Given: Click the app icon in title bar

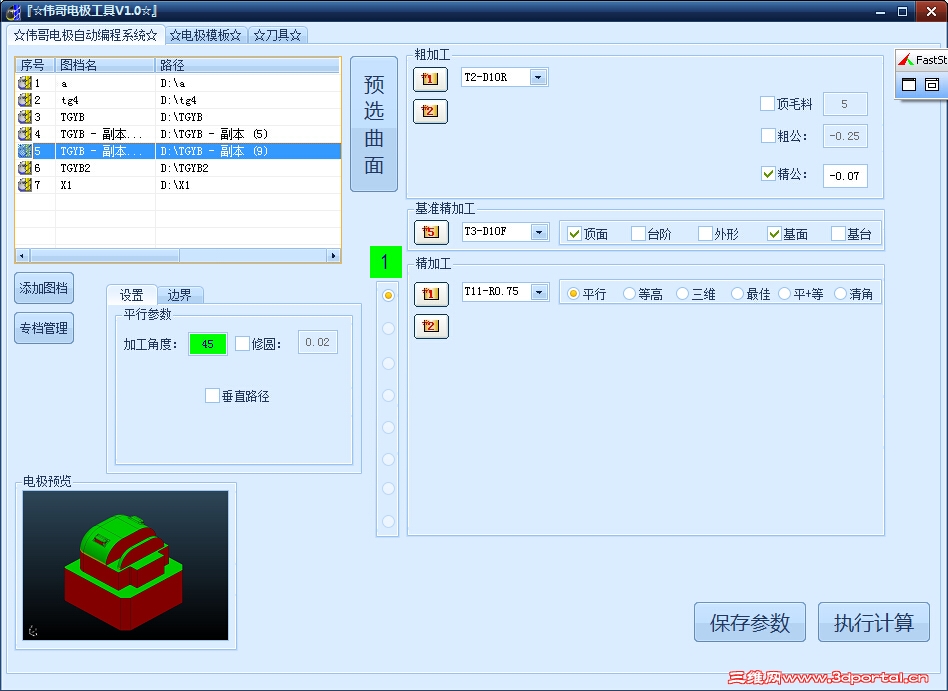Looking at the screenshot, I should (13, 11).
